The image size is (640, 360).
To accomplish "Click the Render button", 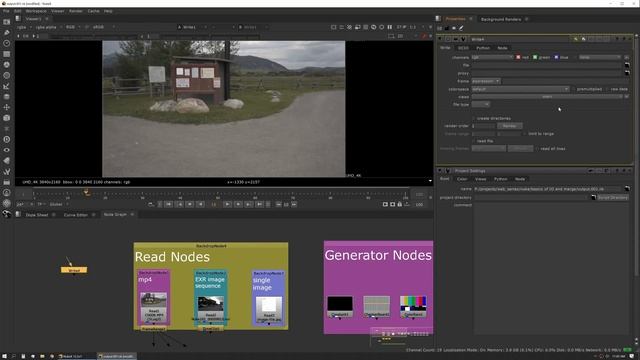I will click(x=509, y=126).
